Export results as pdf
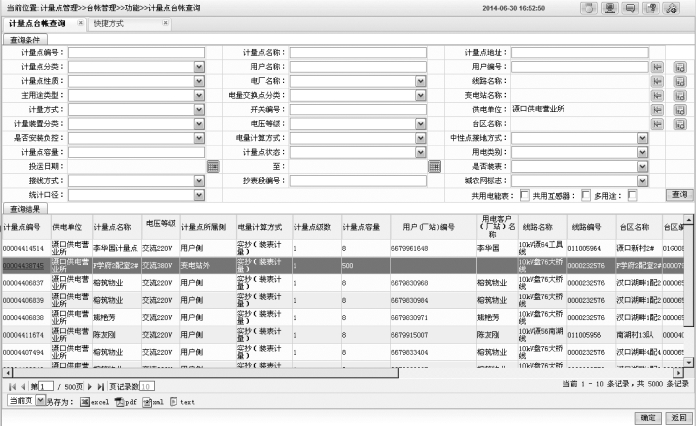Screen dimensions: 696x426 point(126,402)
